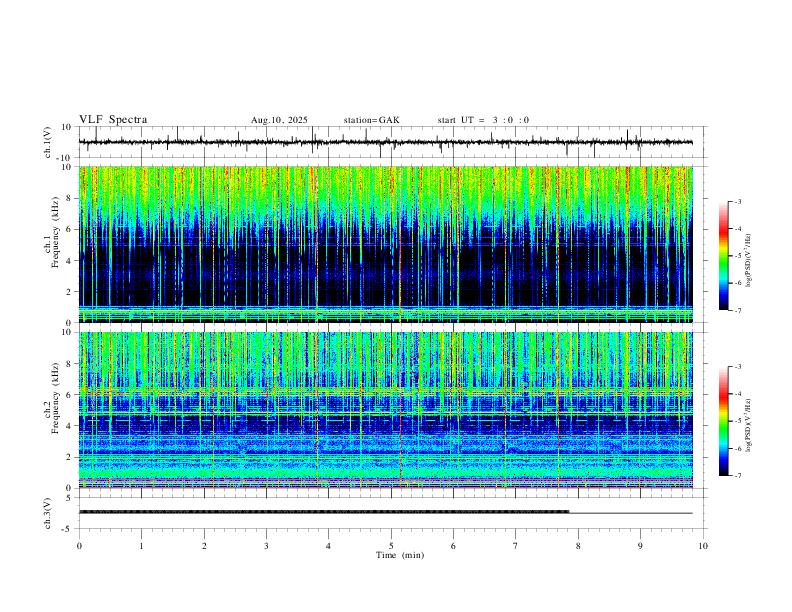Click inside the ch.1 spectrogram panel
792x612 pixels.
tap(386, 244)
